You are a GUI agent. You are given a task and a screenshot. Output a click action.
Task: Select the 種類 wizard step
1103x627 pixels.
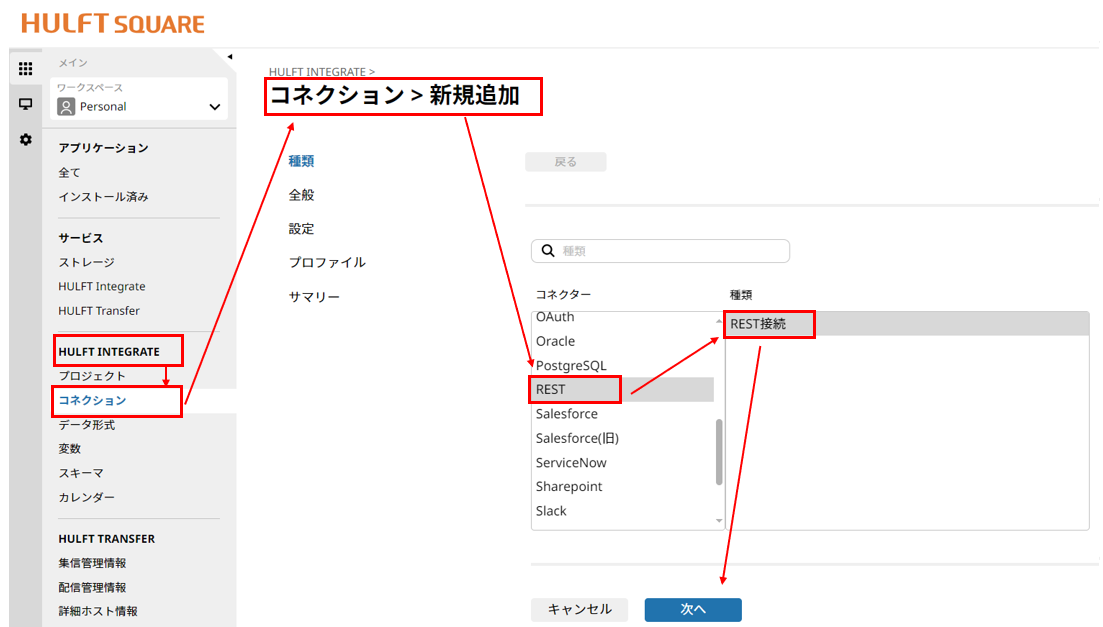pos(301,161)
